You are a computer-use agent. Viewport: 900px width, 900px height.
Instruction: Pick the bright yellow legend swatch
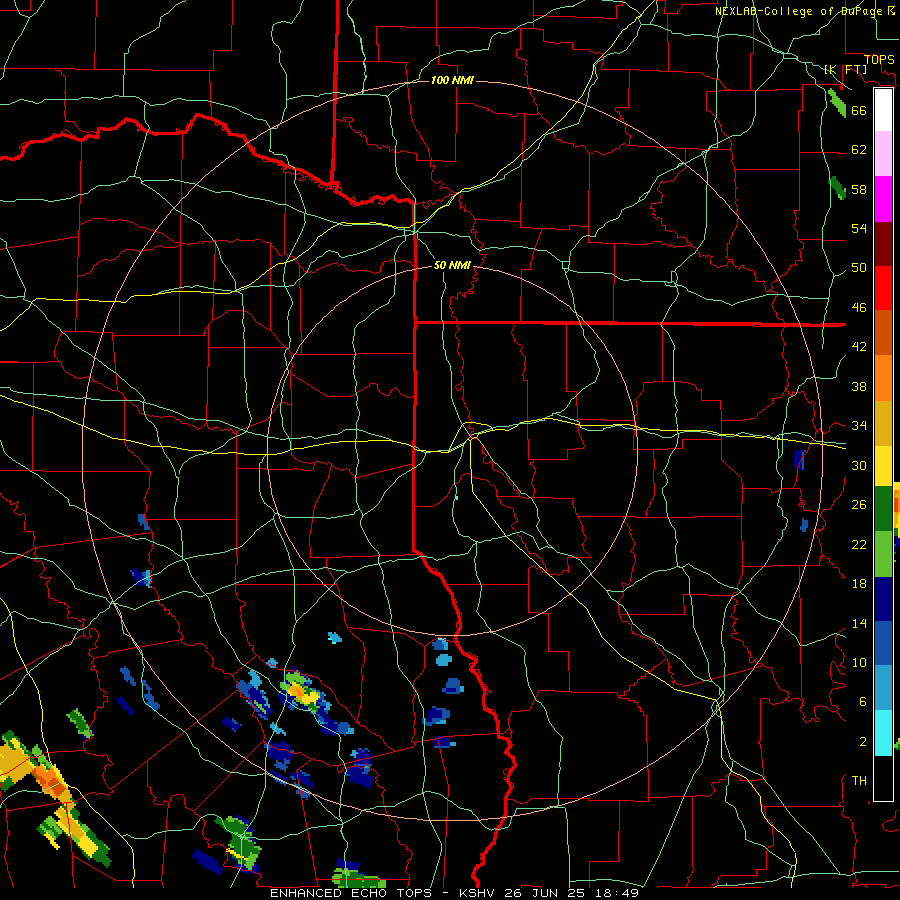883,466
